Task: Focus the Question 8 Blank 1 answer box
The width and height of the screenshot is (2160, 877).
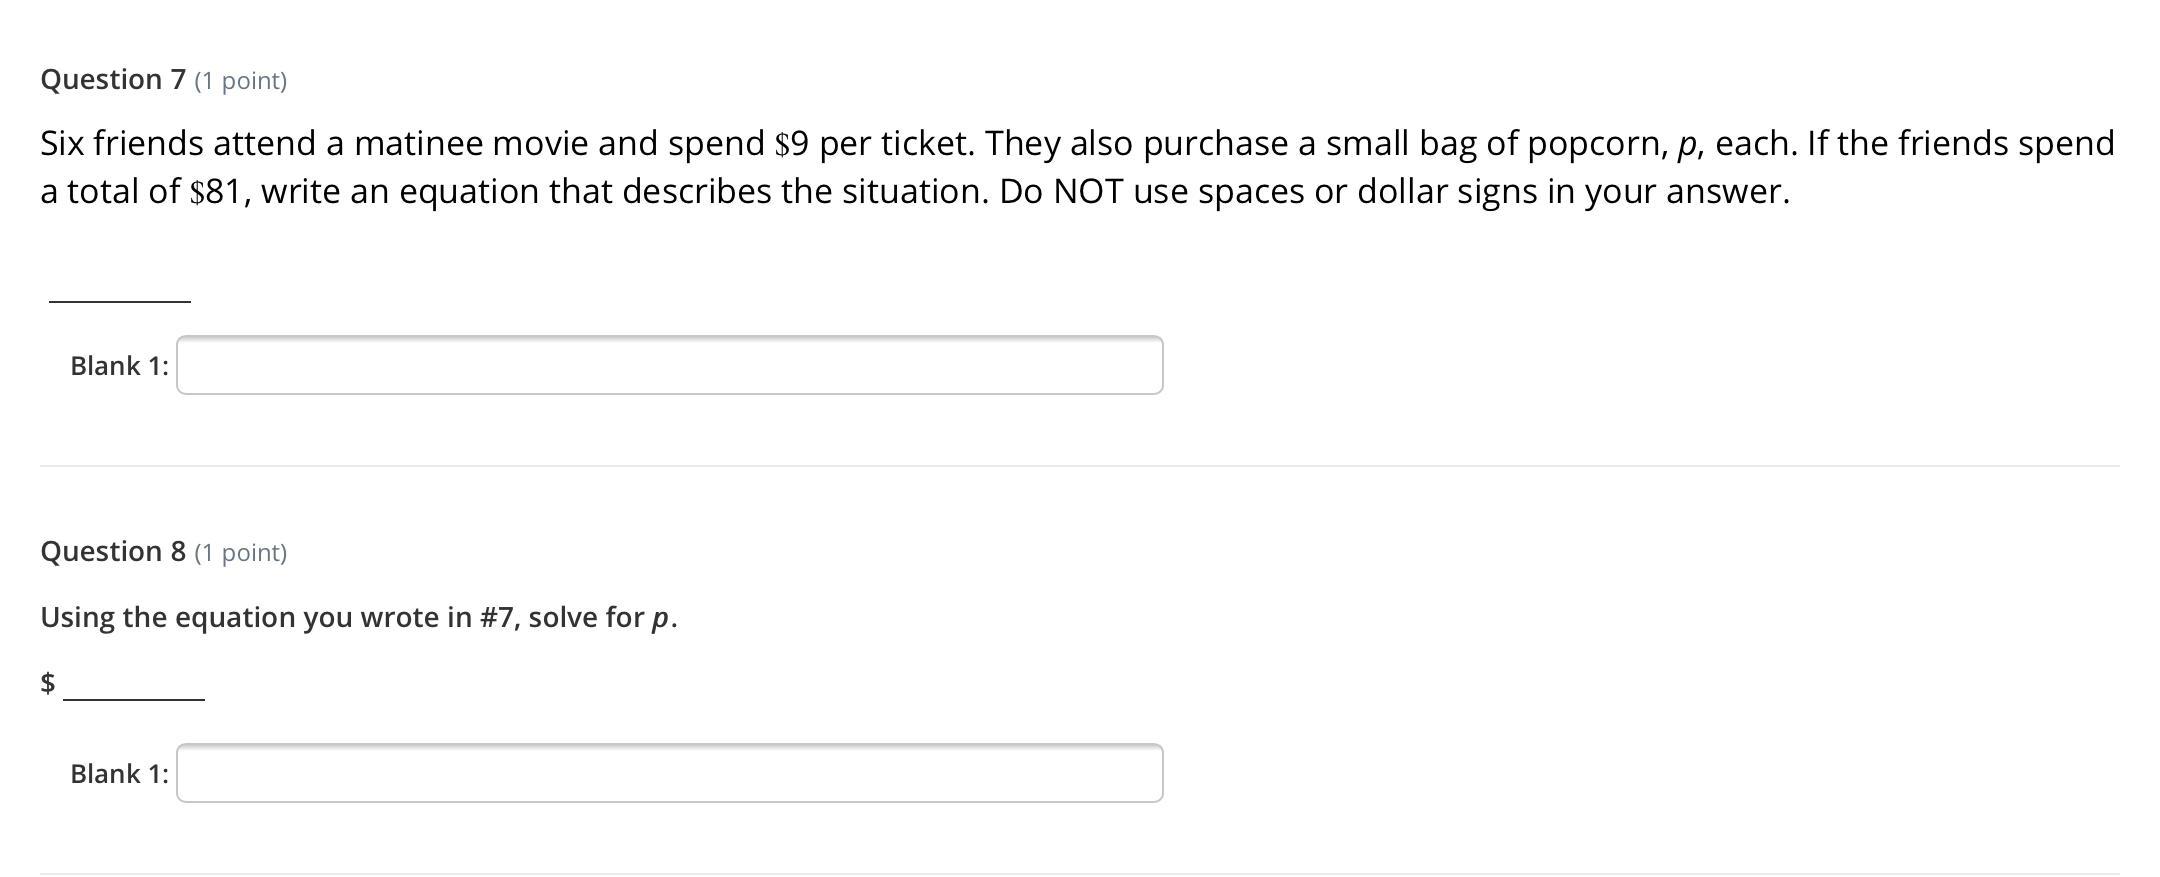Action: coord(669,773)
